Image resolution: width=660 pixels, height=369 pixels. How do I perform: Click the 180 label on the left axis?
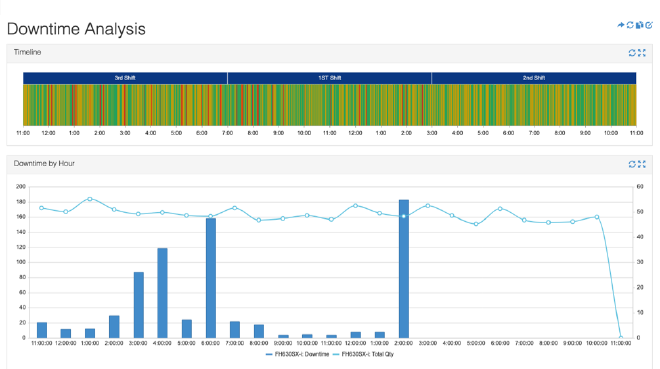(21, 202)
